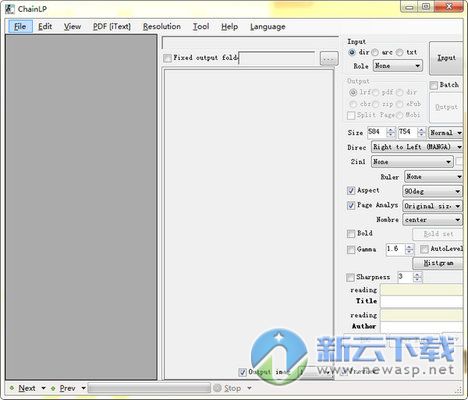Click the fixed output folder path field

pyautogui.click(x=277, y=58)
